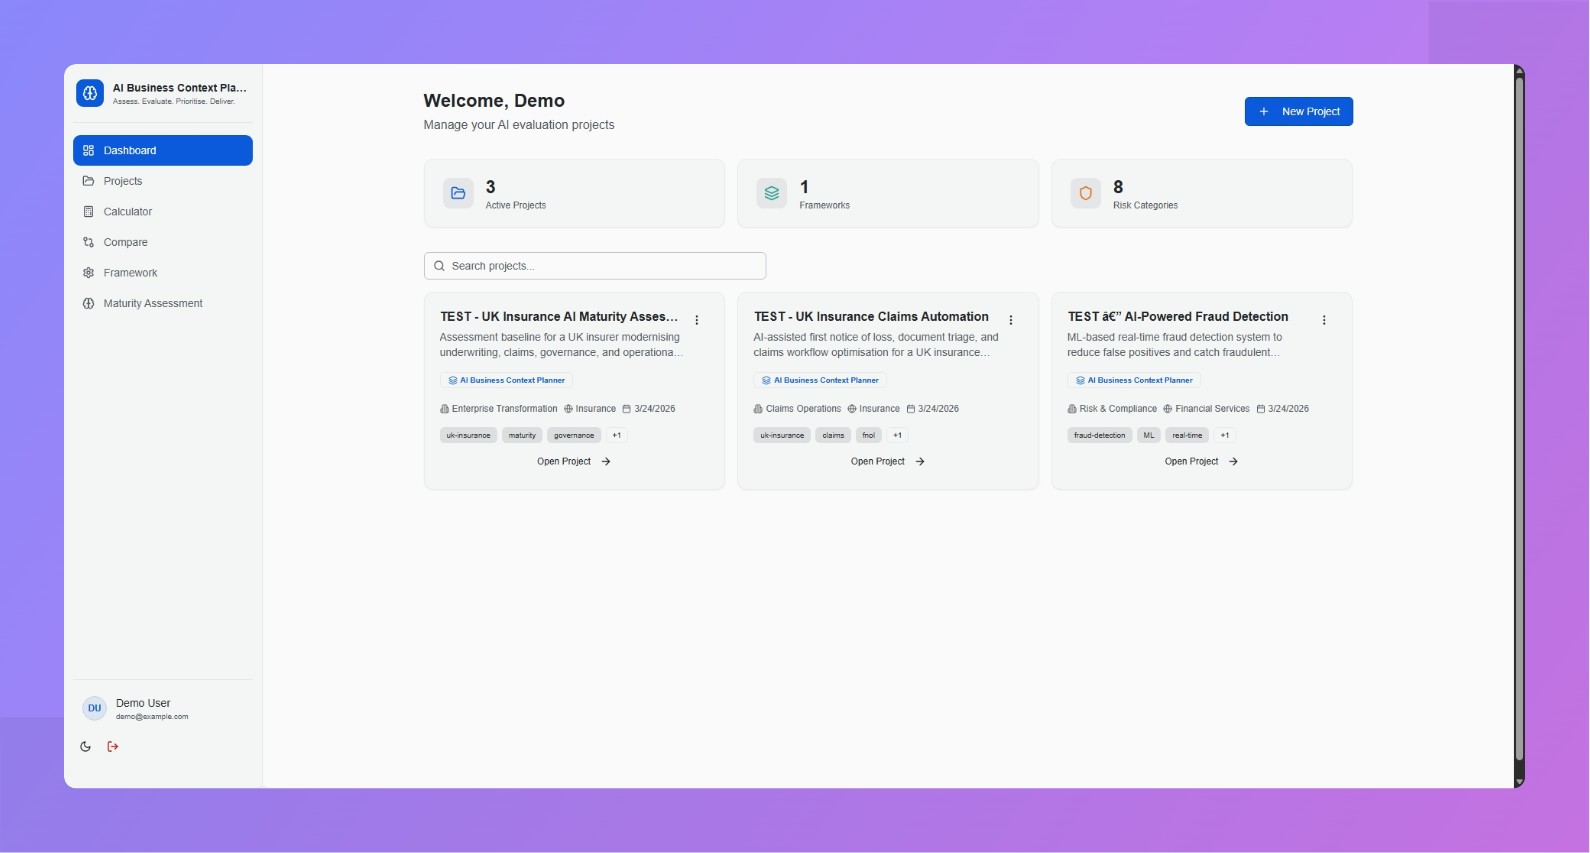1590x853 pixels.
Task: Click the Risk Categories shield icon
Action: 1086,193
